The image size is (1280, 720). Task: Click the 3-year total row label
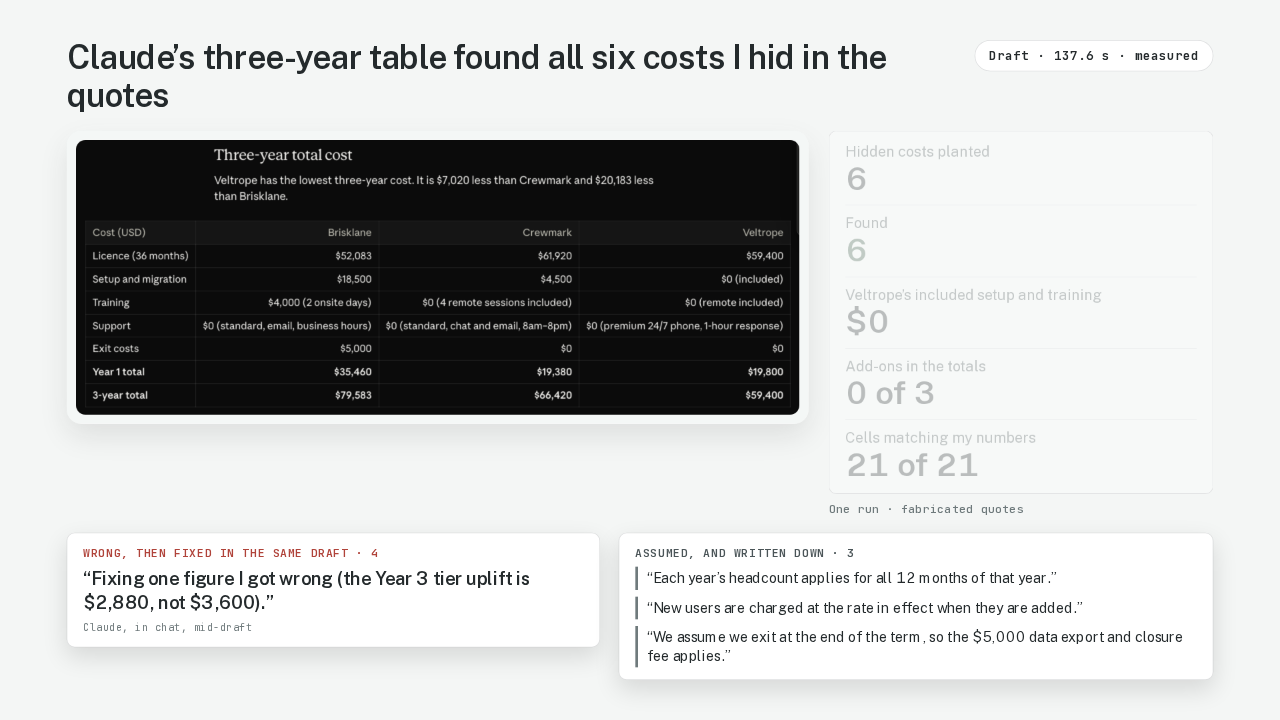tap(120, 395)
